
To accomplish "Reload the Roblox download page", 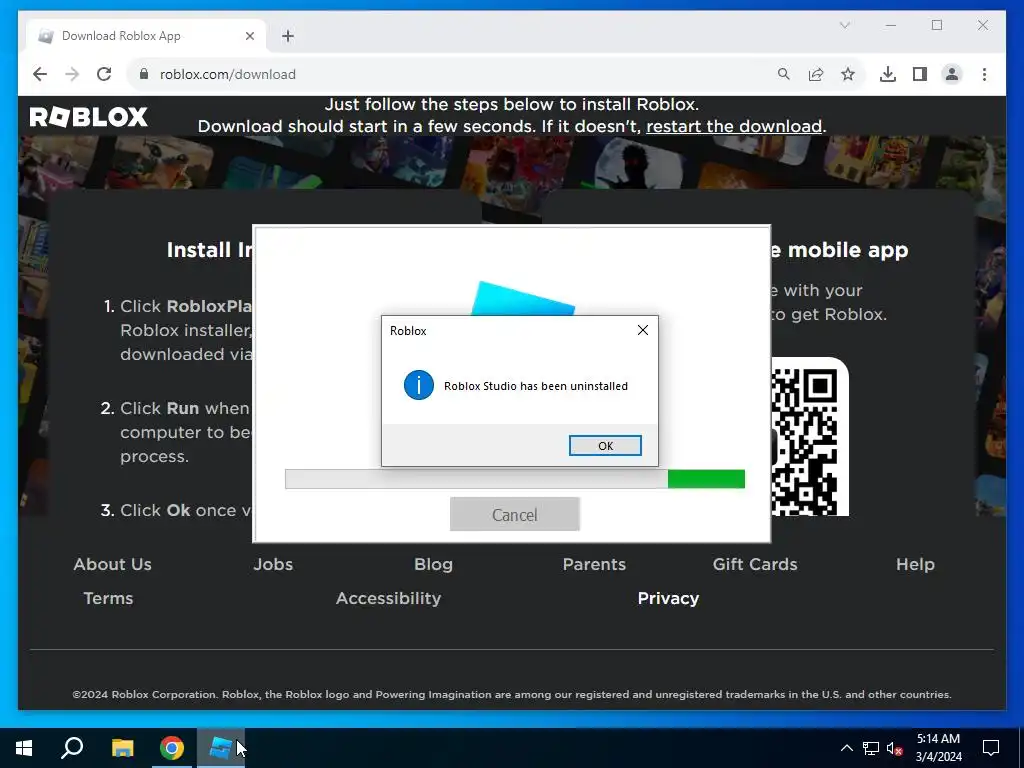I will tap(104, 74).
